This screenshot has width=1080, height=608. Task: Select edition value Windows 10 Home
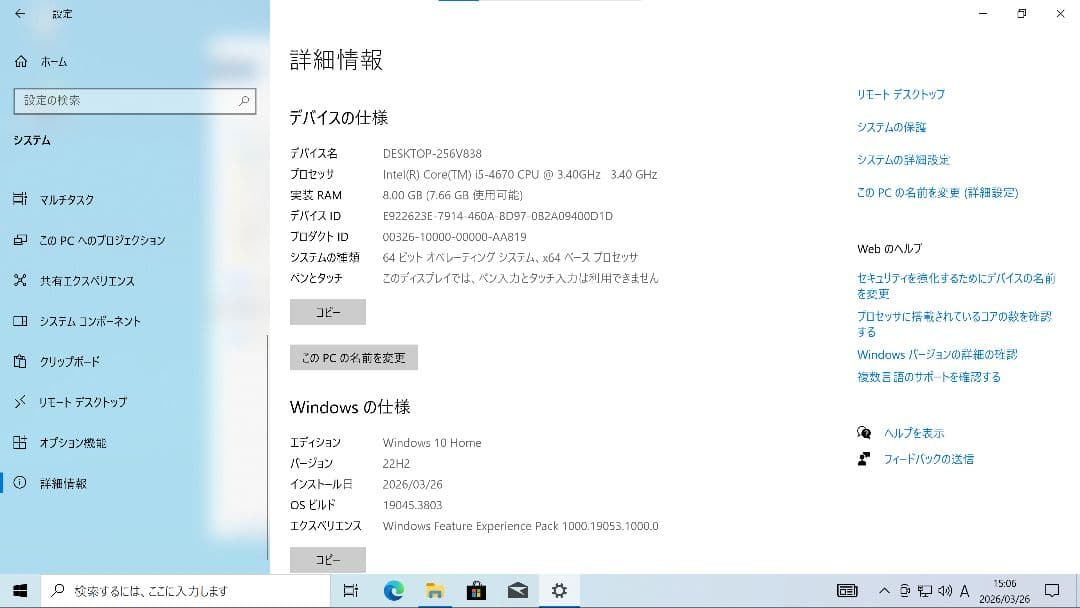(x=432, y=443)
